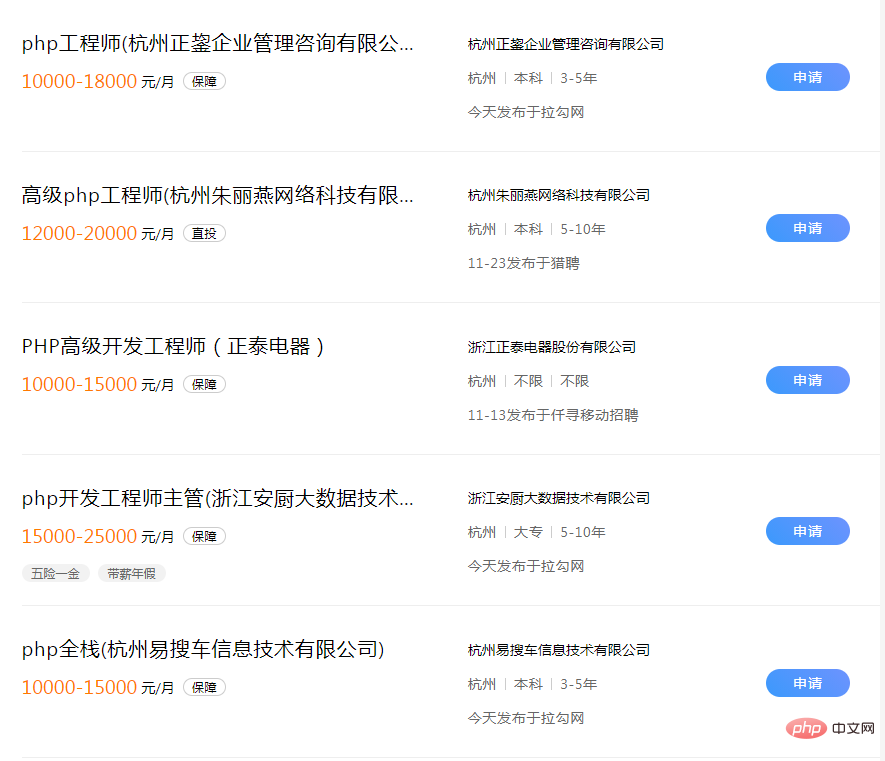Screen dimensions: 885x761
Task: Open job title php开发工程师主管(浙江安厨大数据技术...
Action: click(x=217, y=498)
